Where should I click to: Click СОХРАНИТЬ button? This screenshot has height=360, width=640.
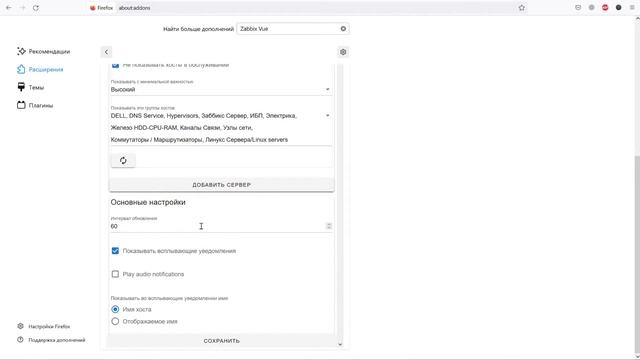(x=222, y=341)
